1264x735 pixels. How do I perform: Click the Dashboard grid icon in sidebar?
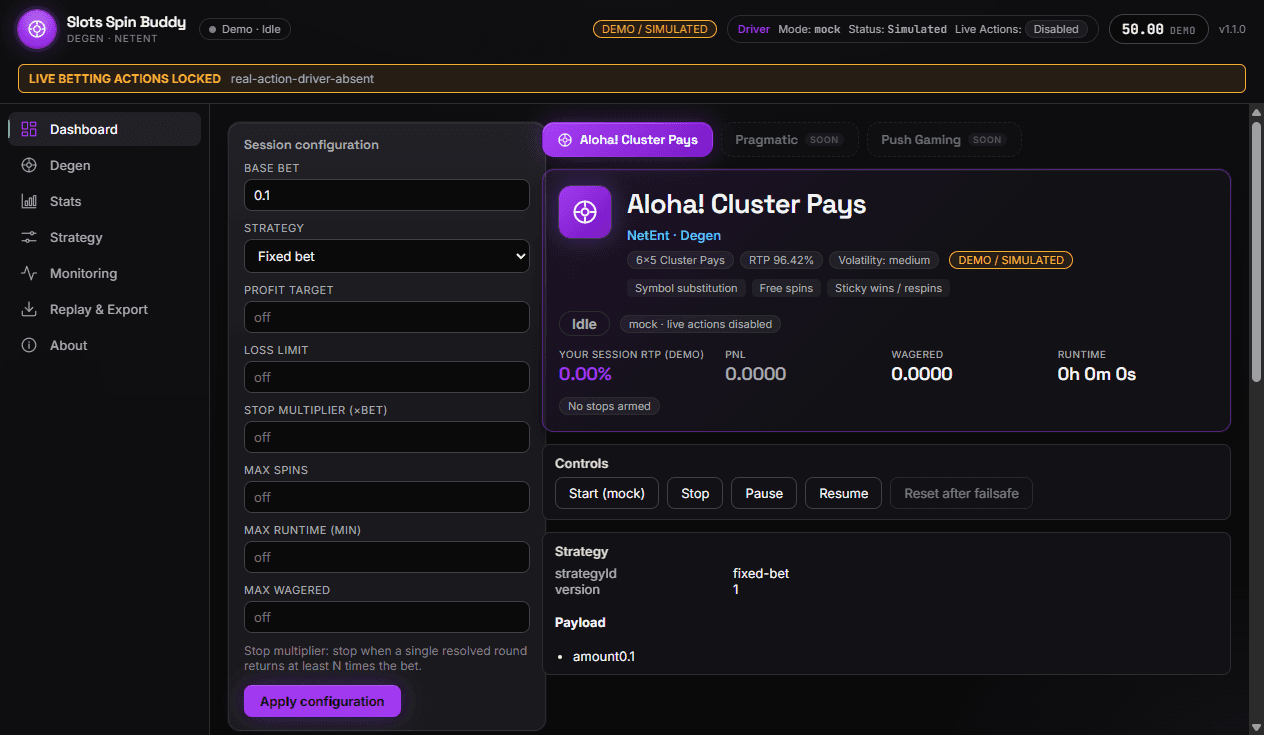tap(29, 129)
